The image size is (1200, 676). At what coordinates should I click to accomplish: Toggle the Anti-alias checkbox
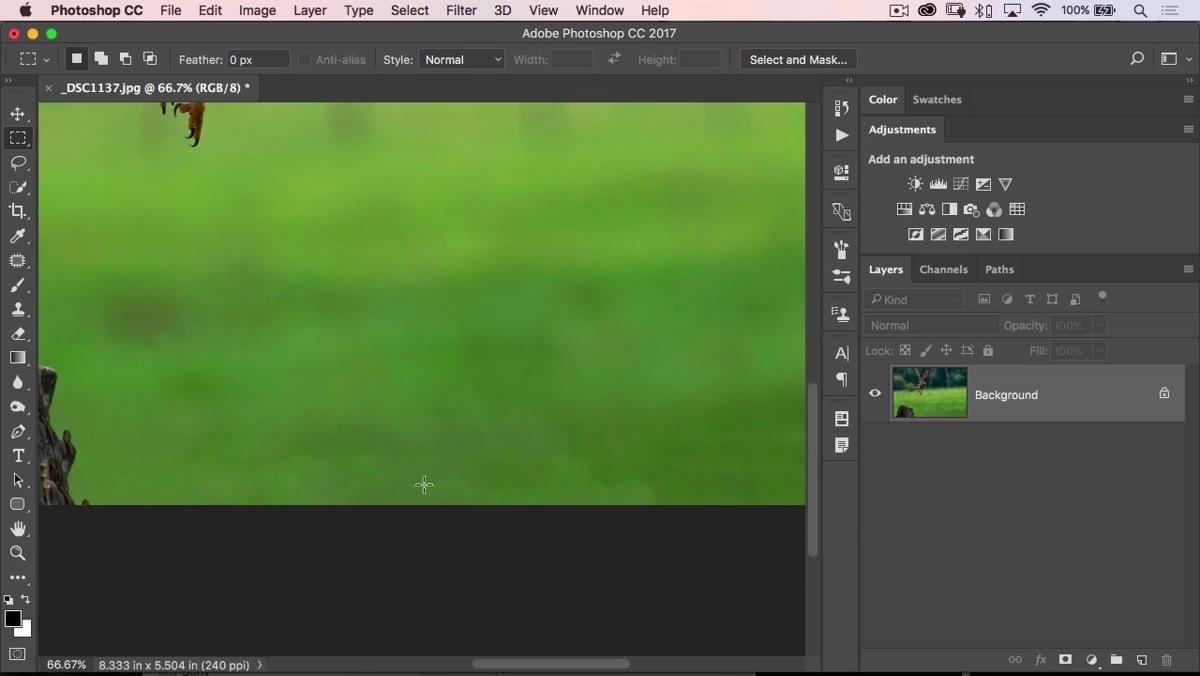coord(305,60)
